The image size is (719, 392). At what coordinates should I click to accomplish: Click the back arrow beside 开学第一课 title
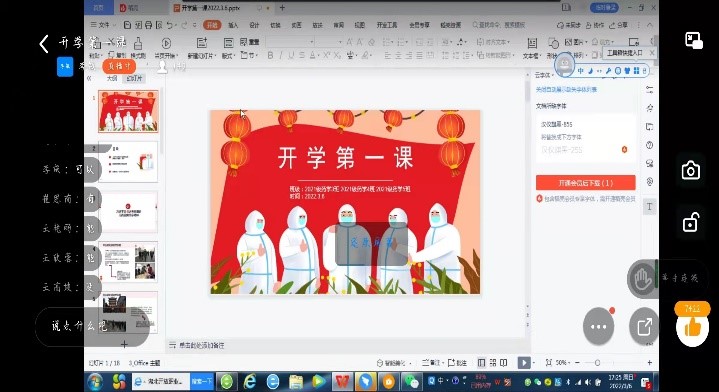[x=44, y=44]
